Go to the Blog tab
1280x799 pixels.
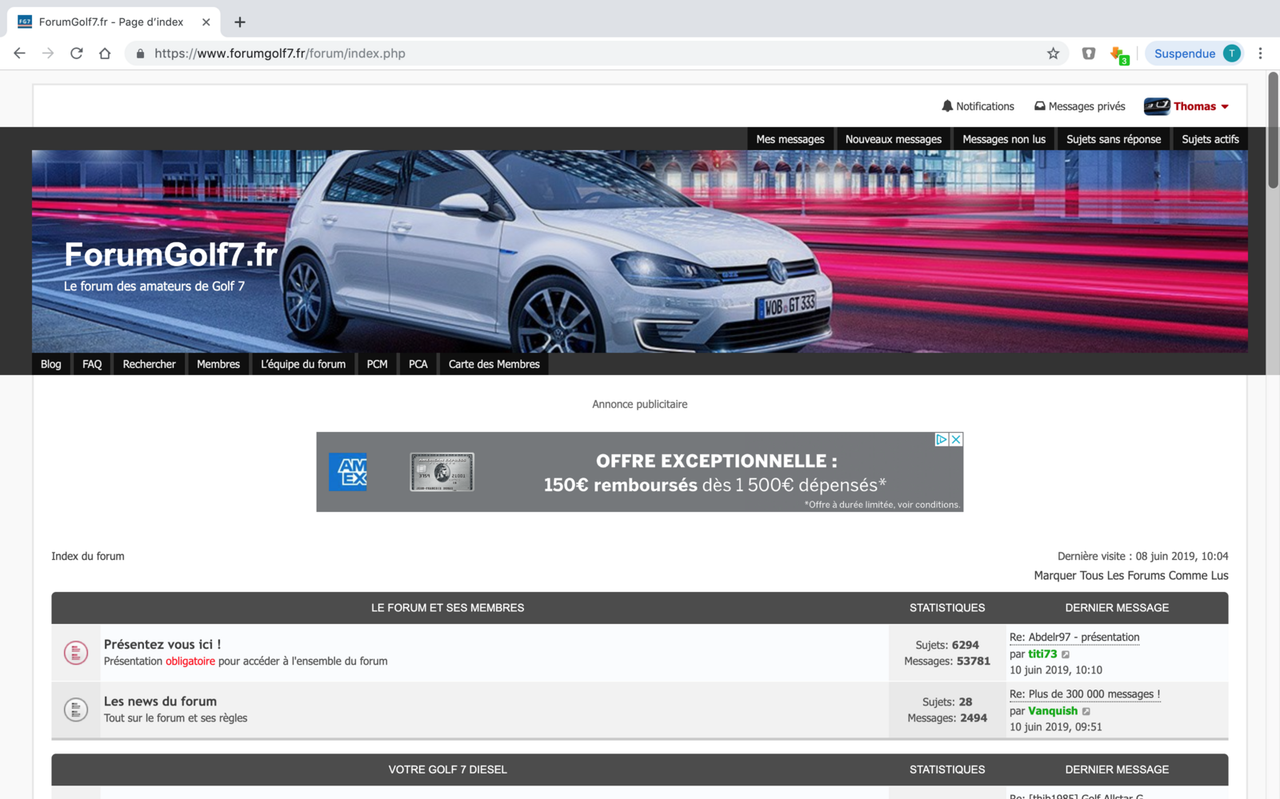(51, 364)
